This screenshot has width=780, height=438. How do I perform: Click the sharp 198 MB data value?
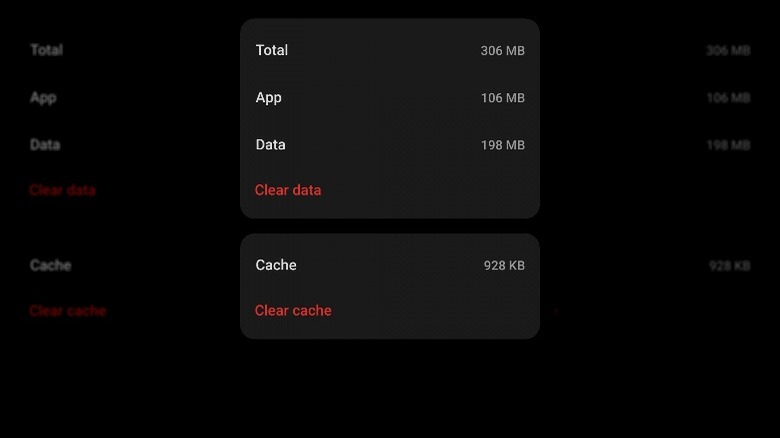click(x=502, y=145)
